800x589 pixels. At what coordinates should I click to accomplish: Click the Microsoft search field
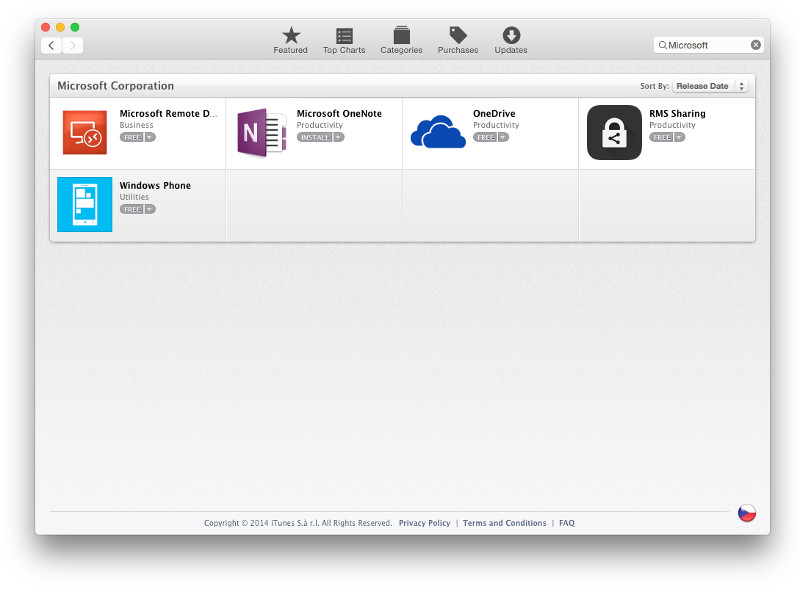709,45
